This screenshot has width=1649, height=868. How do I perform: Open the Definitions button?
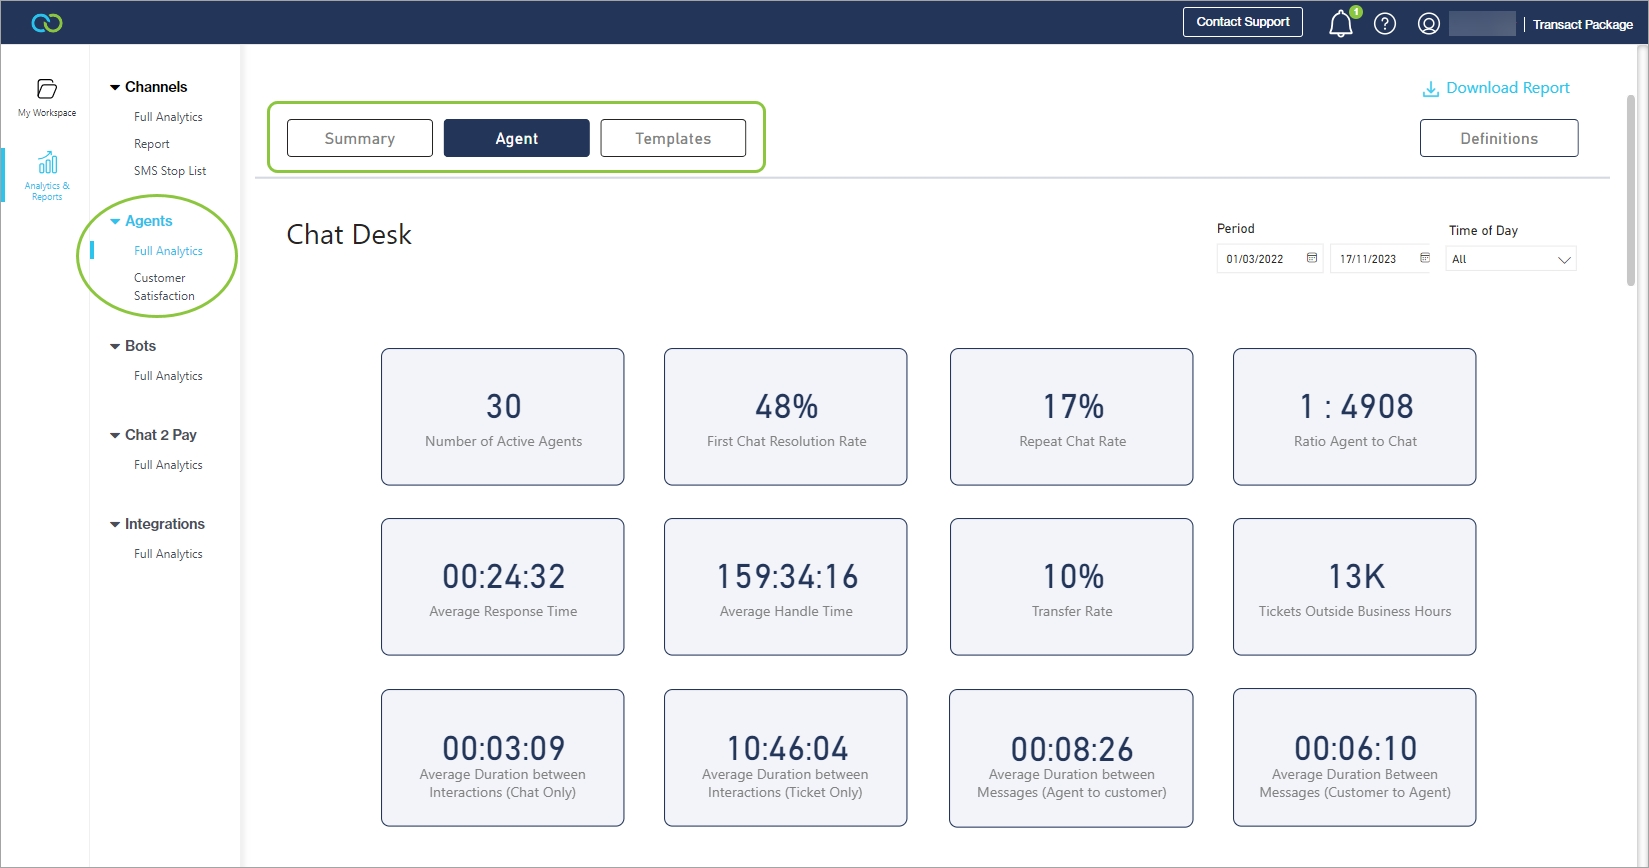click(1499, 138)
